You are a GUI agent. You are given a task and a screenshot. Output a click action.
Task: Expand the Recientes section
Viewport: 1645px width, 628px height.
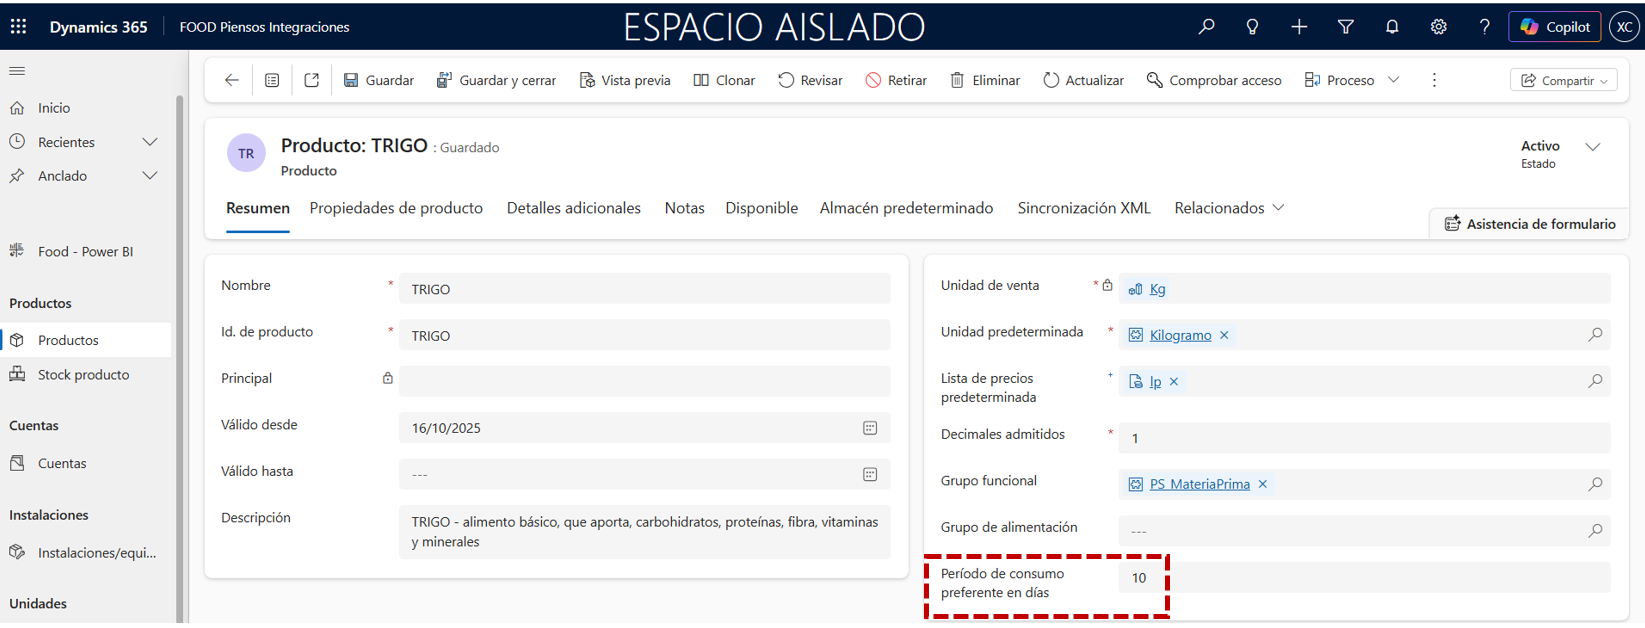click(150, 142)
